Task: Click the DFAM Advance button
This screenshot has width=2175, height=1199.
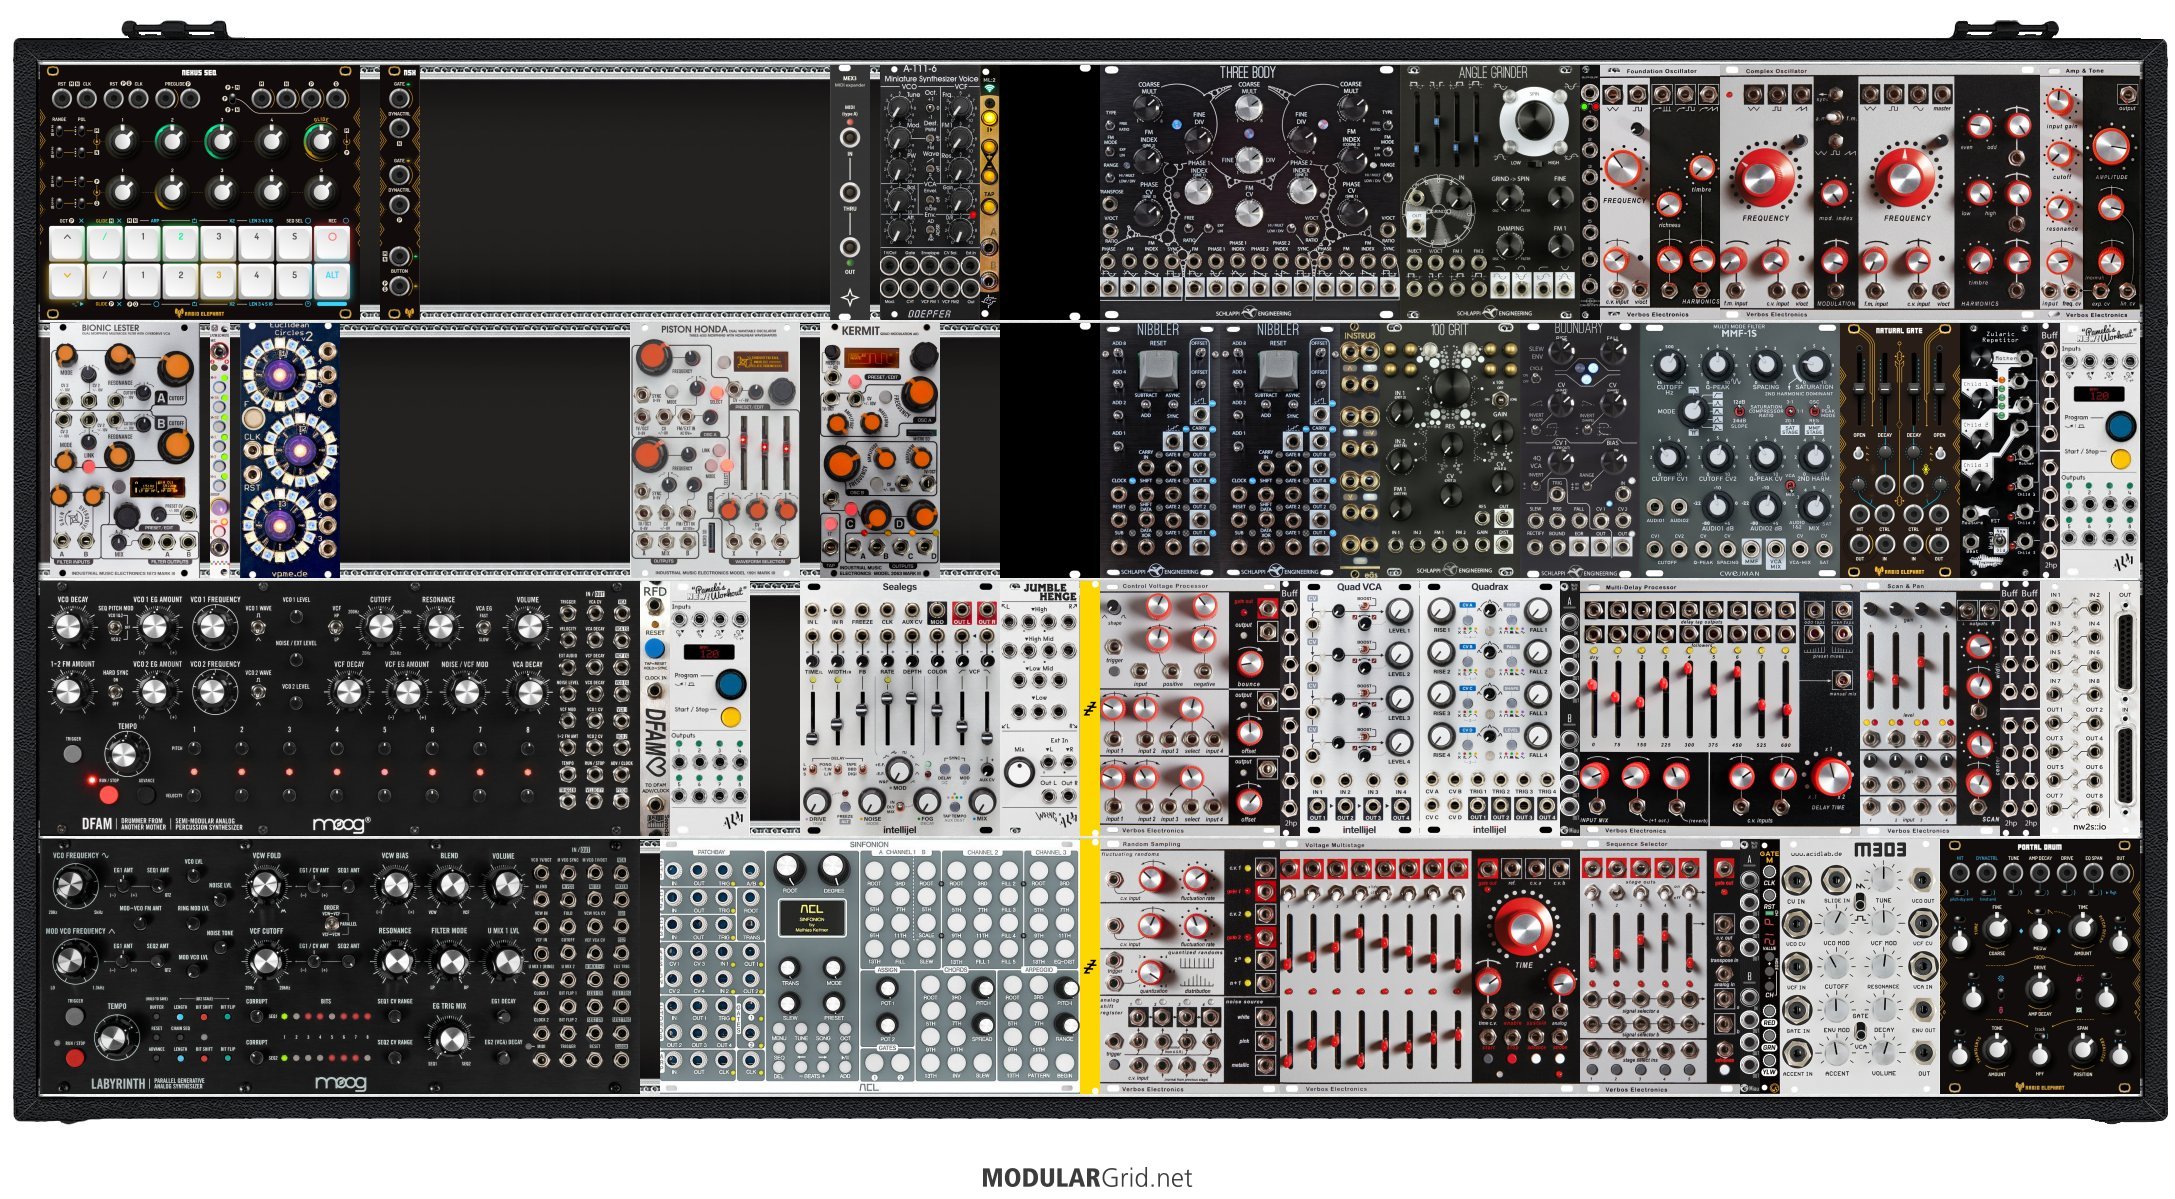Action: 146,795
